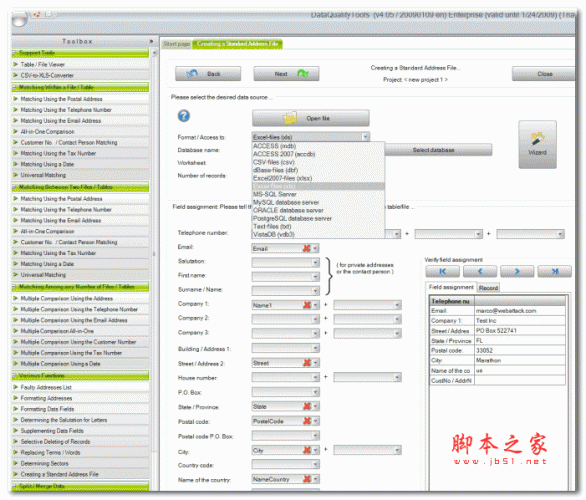
Task: Open the Field assignment tab
Action: [x=451, y=287]
